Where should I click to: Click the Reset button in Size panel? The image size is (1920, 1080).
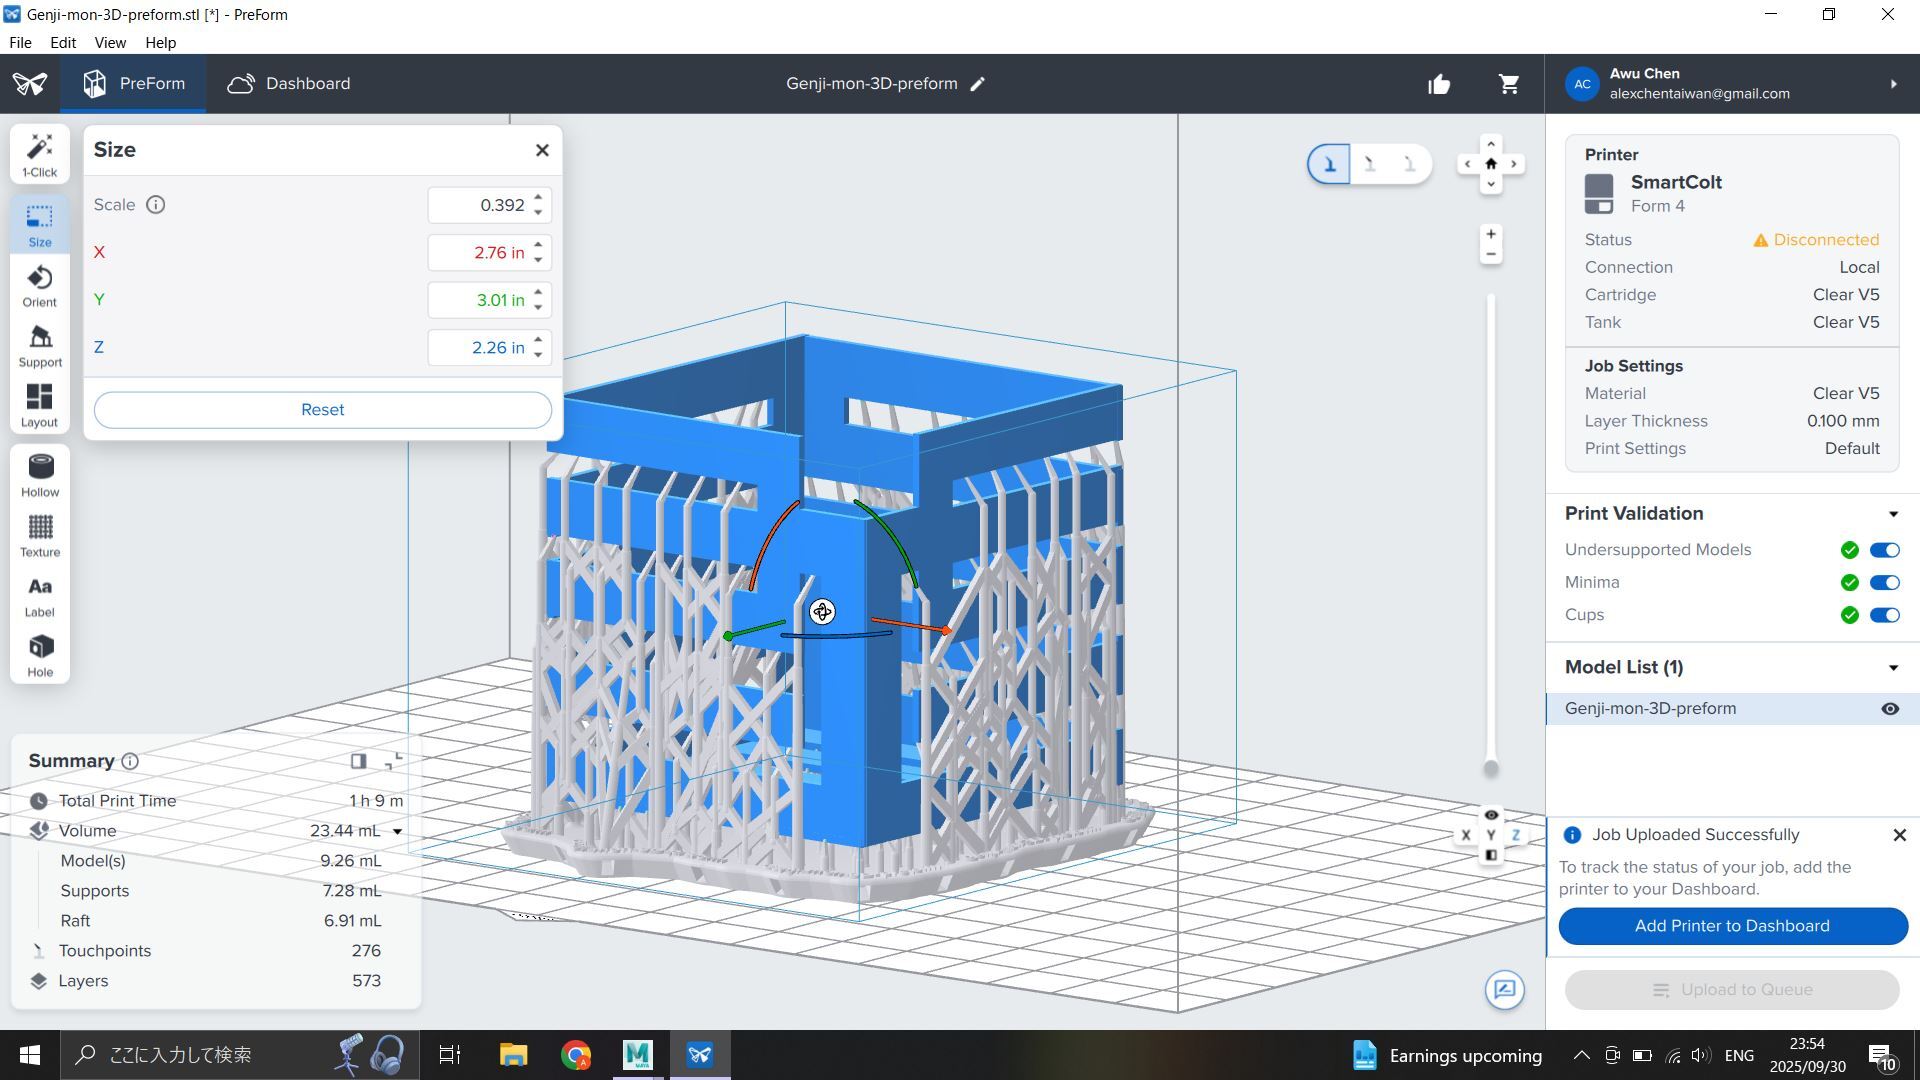point(322,410)
